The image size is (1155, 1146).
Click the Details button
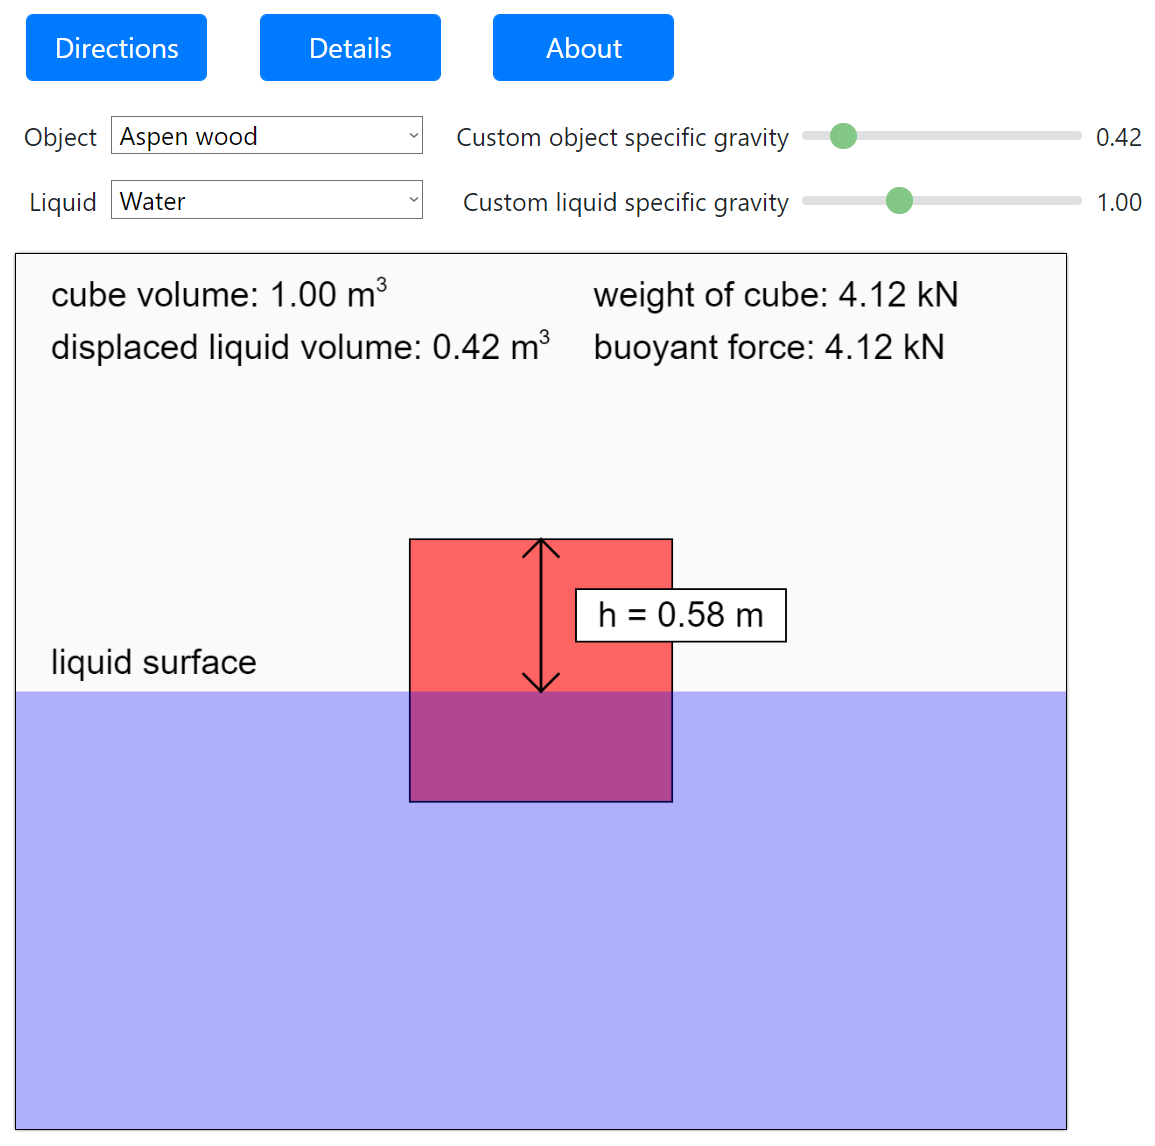pos(350,48)
